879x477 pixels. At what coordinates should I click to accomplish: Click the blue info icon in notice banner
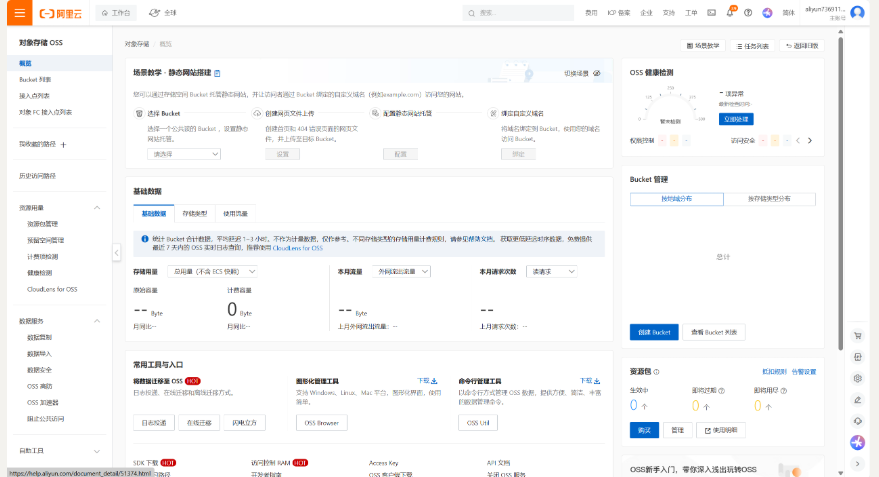coord(145,239)
